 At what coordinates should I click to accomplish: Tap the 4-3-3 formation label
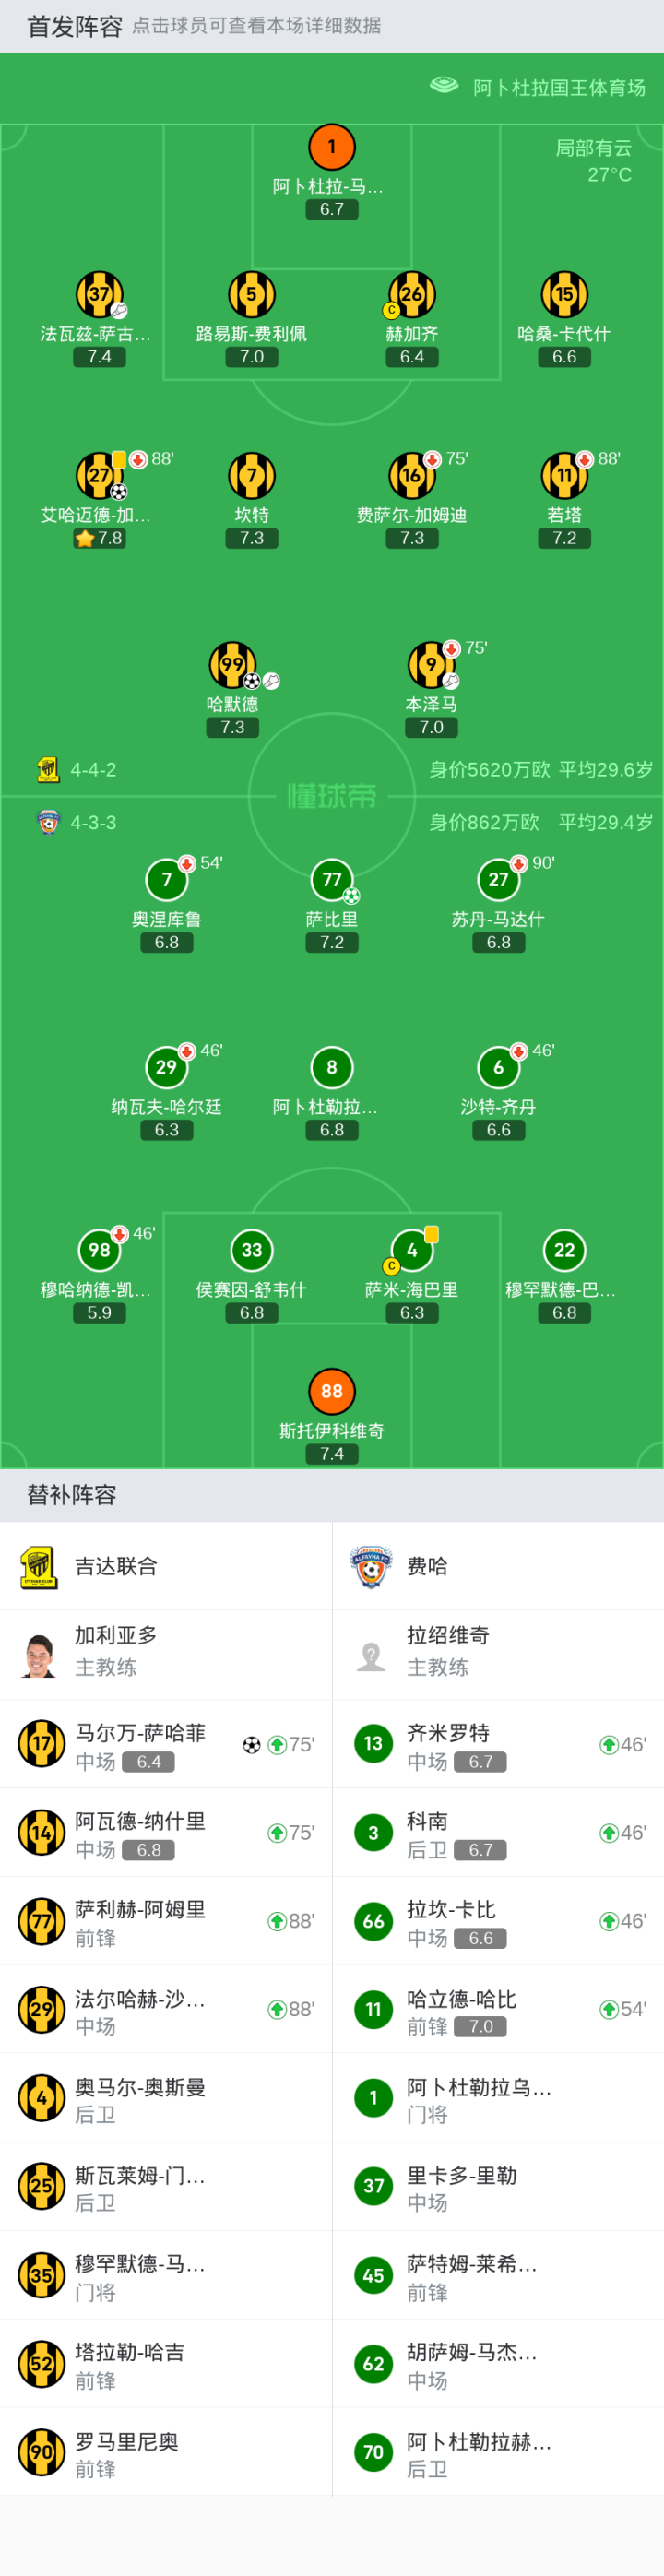[x=93, y=823]
